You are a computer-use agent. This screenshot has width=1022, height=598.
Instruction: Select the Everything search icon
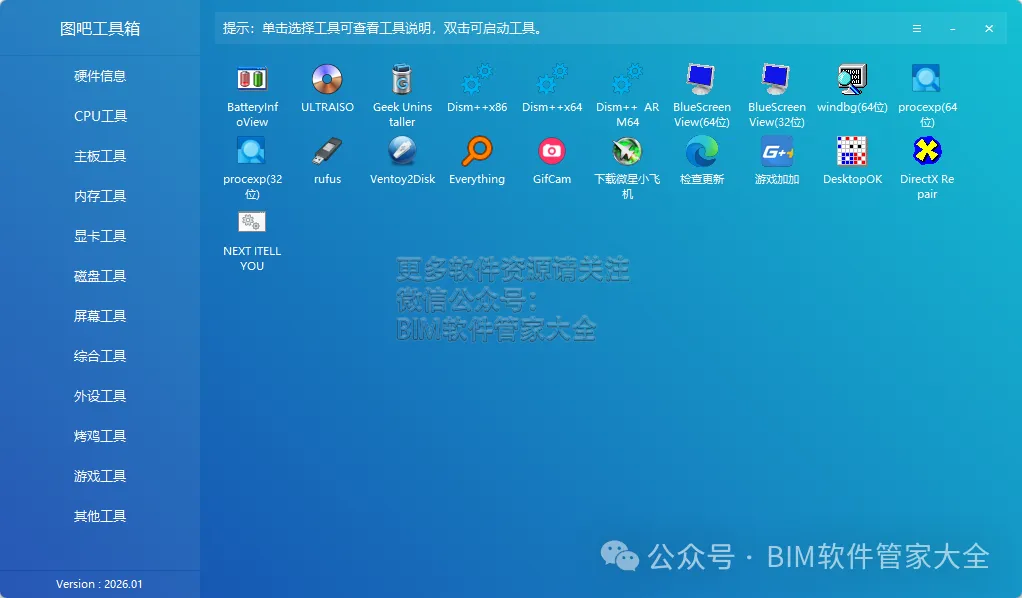477,151
